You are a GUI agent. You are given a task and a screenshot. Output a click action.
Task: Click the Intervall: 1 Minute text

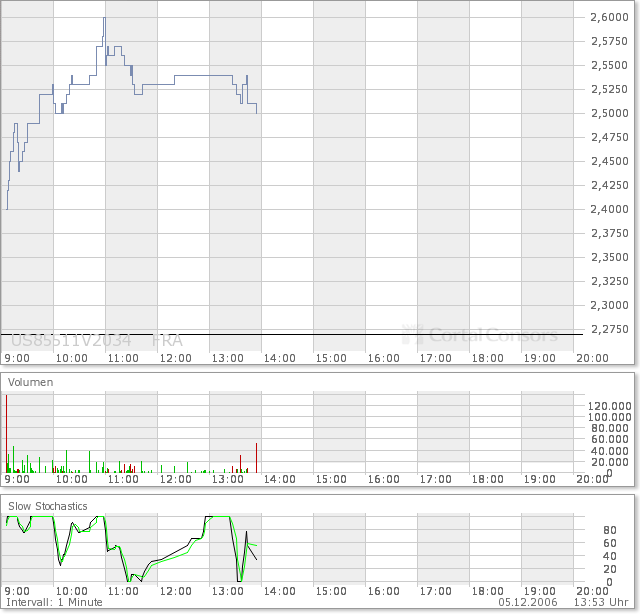click(54, 602)
